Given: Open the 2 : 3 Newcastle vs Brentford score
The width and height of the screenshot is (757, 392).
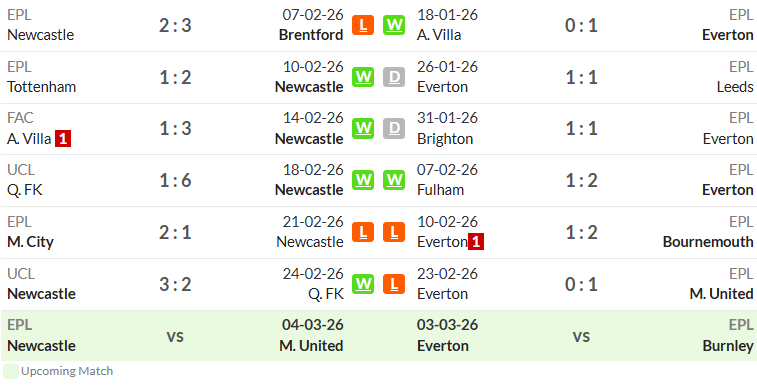Looking at the screenshot, I should pyautogui.click(x=175, y=25).
